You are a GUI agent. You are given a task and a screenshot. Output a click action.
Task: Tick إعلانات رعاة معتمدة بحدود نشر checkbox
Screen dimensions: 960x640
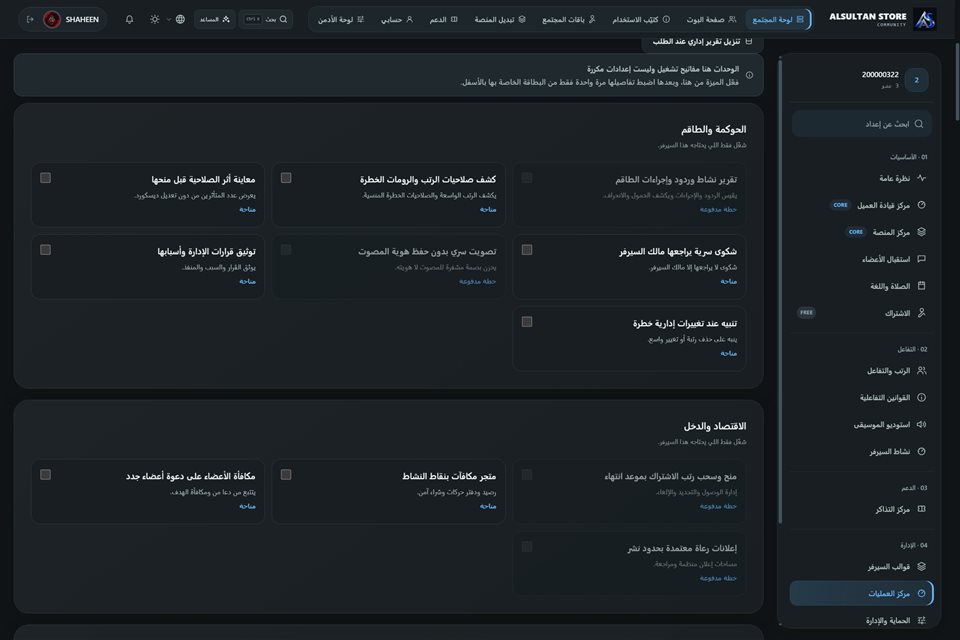[x=527, y=546]
